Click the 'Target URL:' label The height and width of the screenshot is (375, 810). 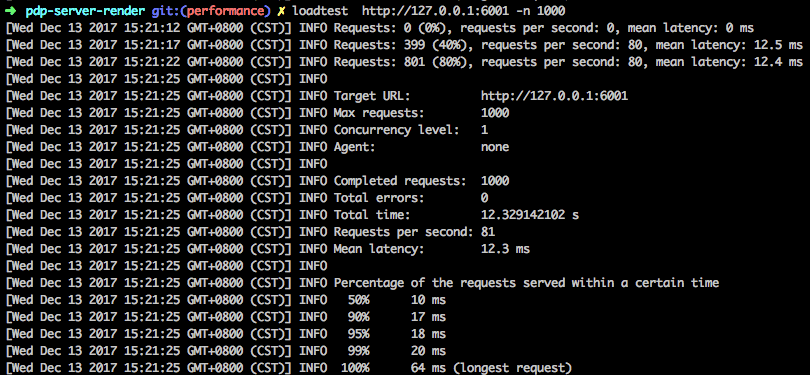tap(371, 96)
